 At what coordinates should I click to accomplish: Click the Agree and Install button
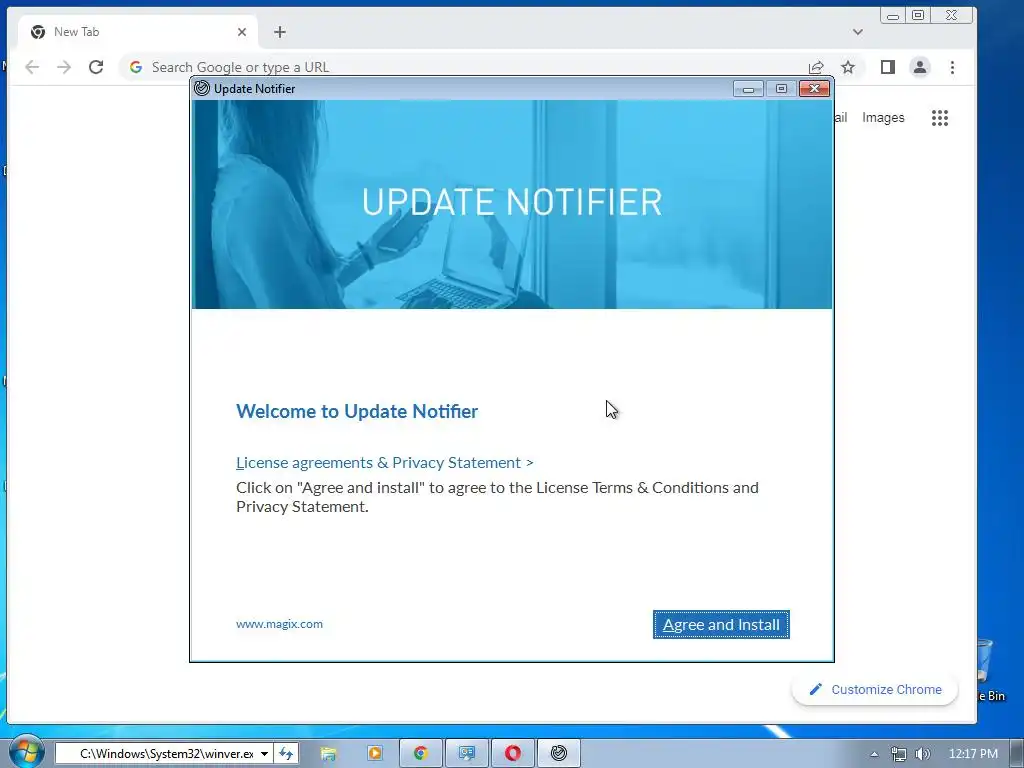[721, 624]
